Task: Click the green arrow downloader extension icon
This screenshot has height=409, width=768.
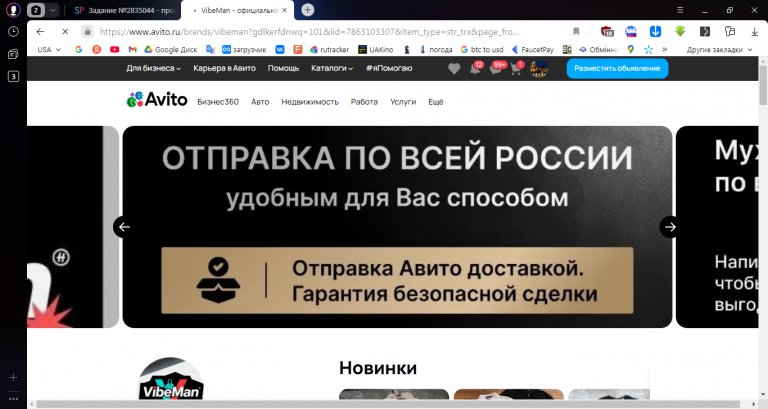Action: (x=680, y=32)
